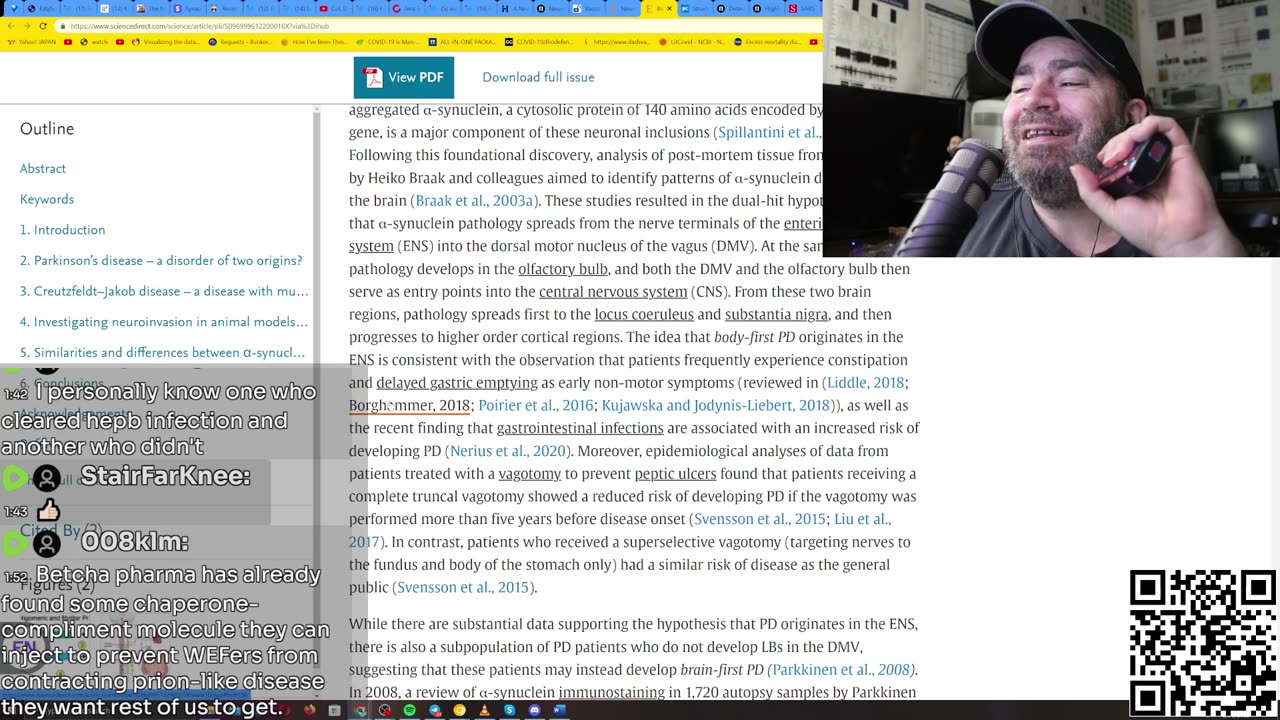Open outline section '4. Investigating neuroinvasion in animal models'
Screen dimensions: 1280x720
(164, 321)
